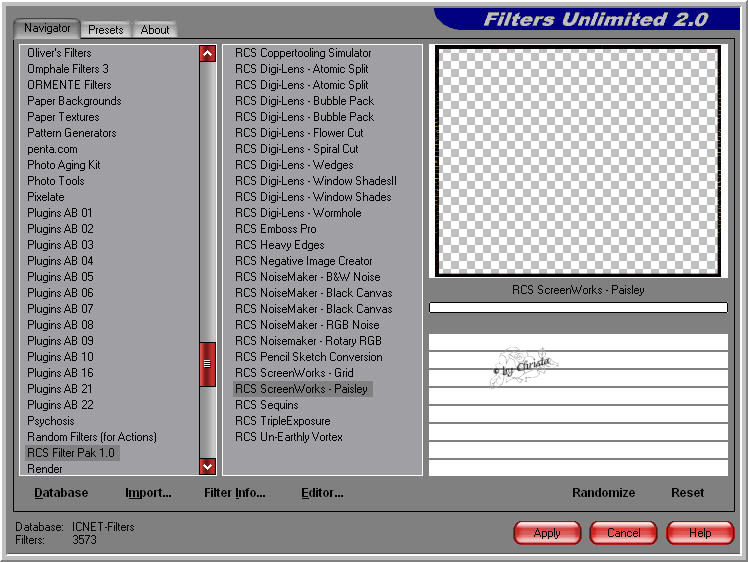Choose RCS Coppertooling Simulator filter

[x=303, y=53]
